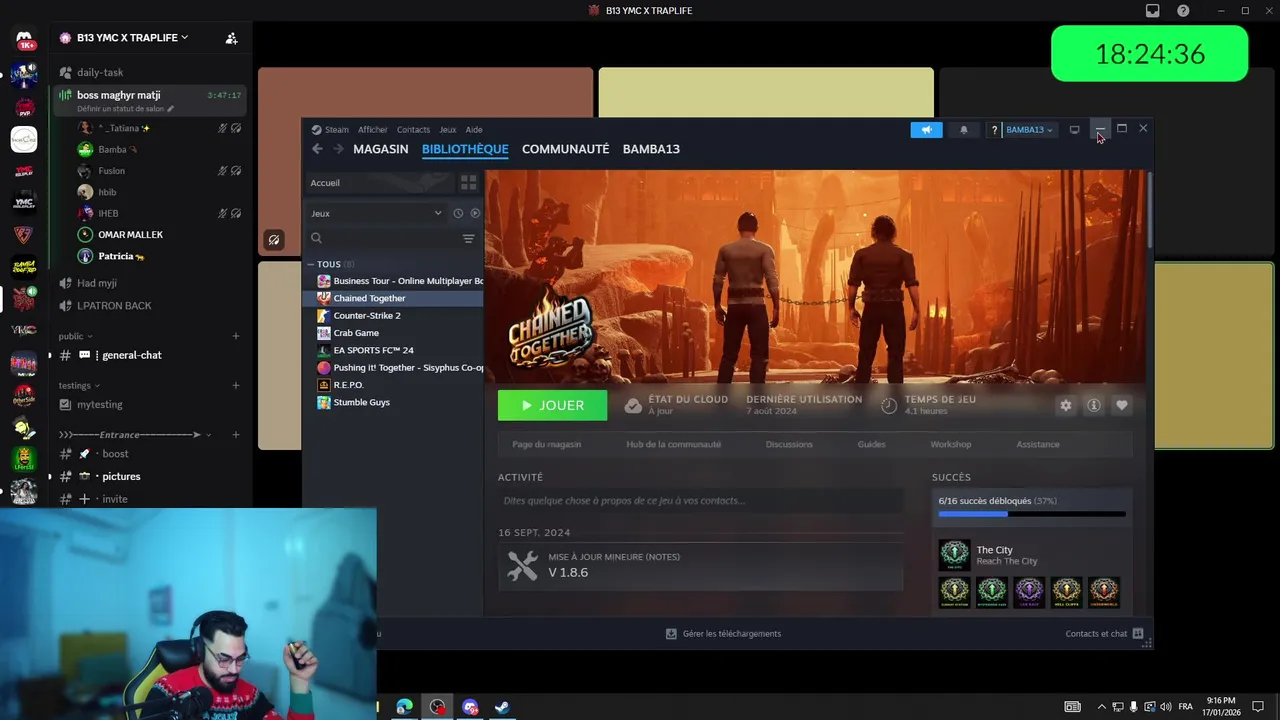Click the green JOUER button
The width and height of the screenshot is (1280, 720).
click(552, 405)
